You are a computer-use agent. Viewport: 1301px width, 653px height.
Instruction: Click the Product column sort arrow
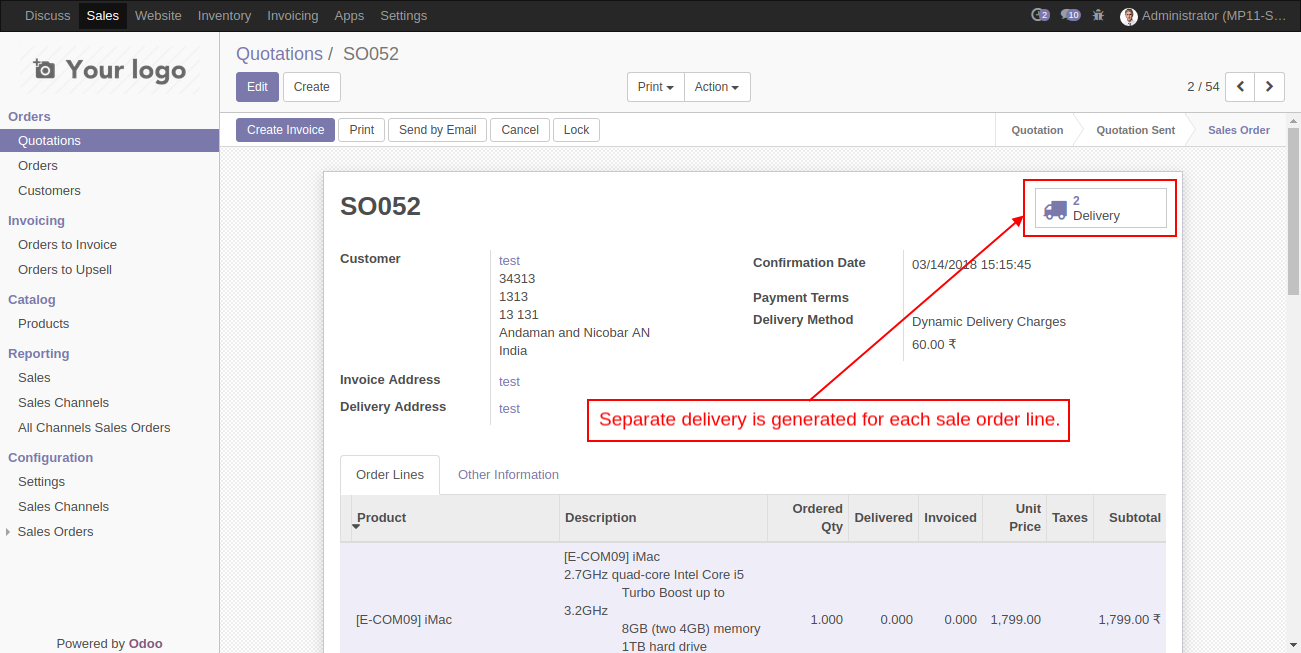click(356, 526)
